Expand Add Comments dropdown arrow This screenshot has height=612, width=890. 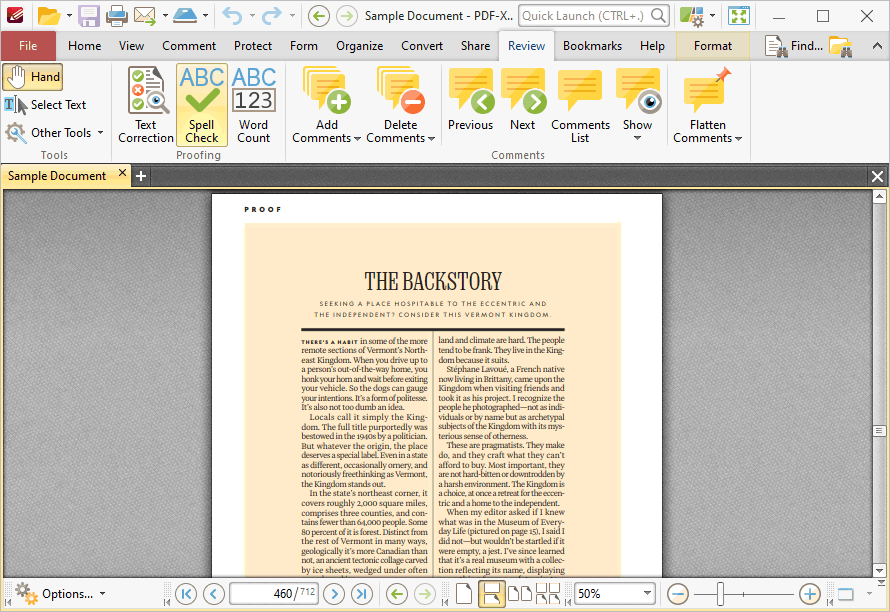(357, 139)
